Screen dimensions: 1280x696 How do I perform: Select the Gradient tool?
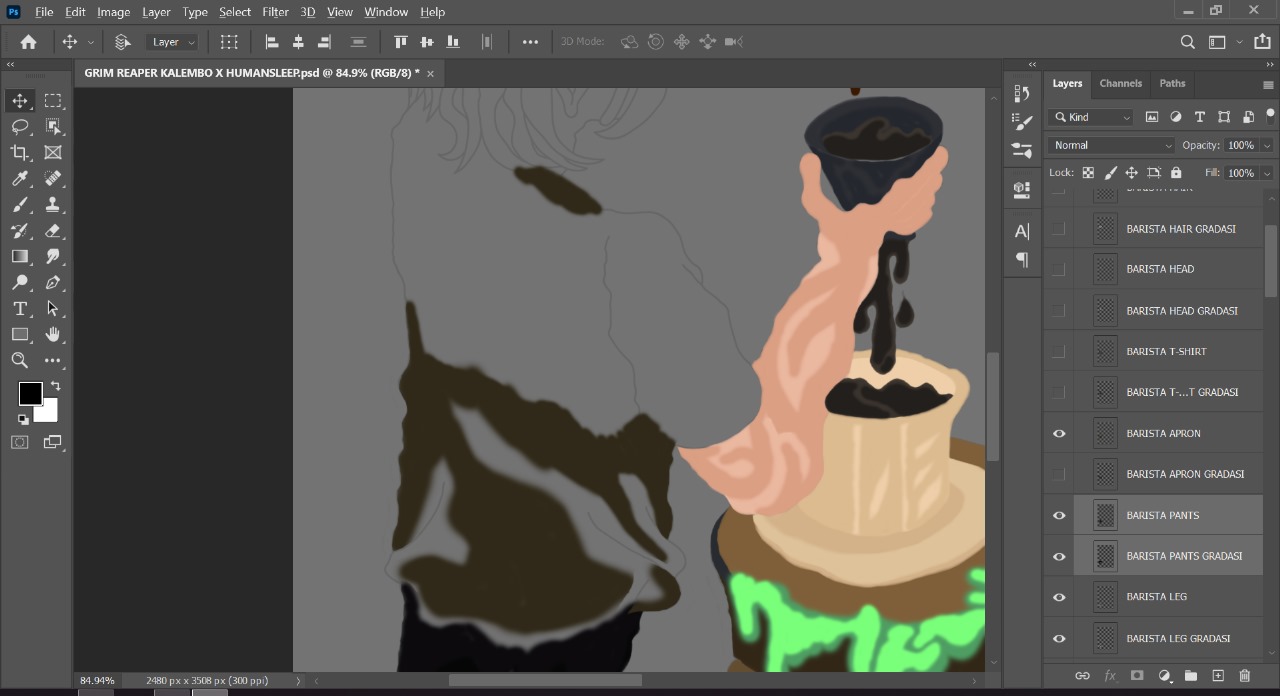20,256
